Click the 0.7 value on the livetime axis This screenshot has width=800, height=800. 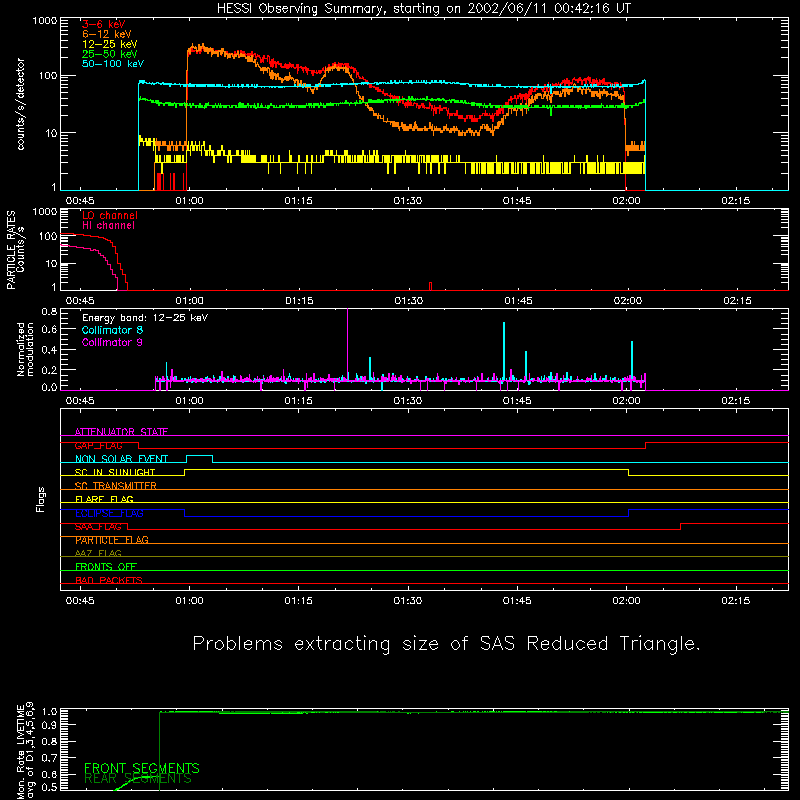coord(49,757)
